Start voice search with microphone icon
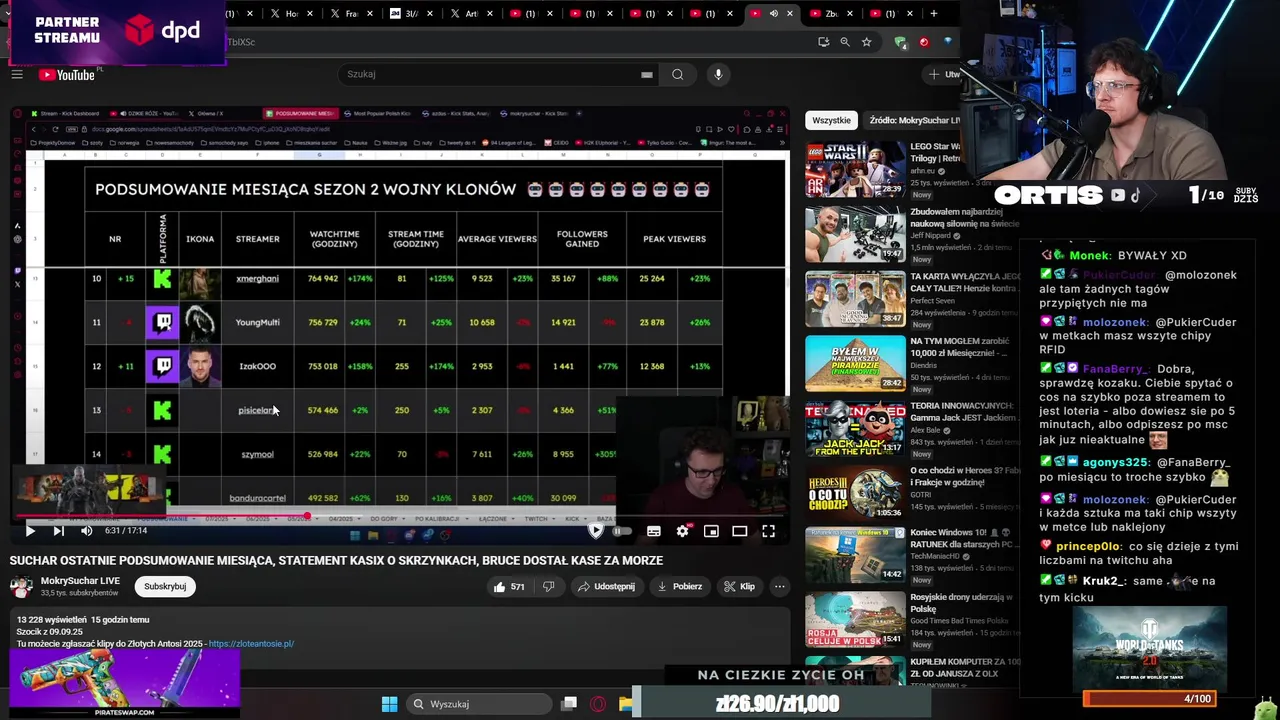 tap(718, 74)
